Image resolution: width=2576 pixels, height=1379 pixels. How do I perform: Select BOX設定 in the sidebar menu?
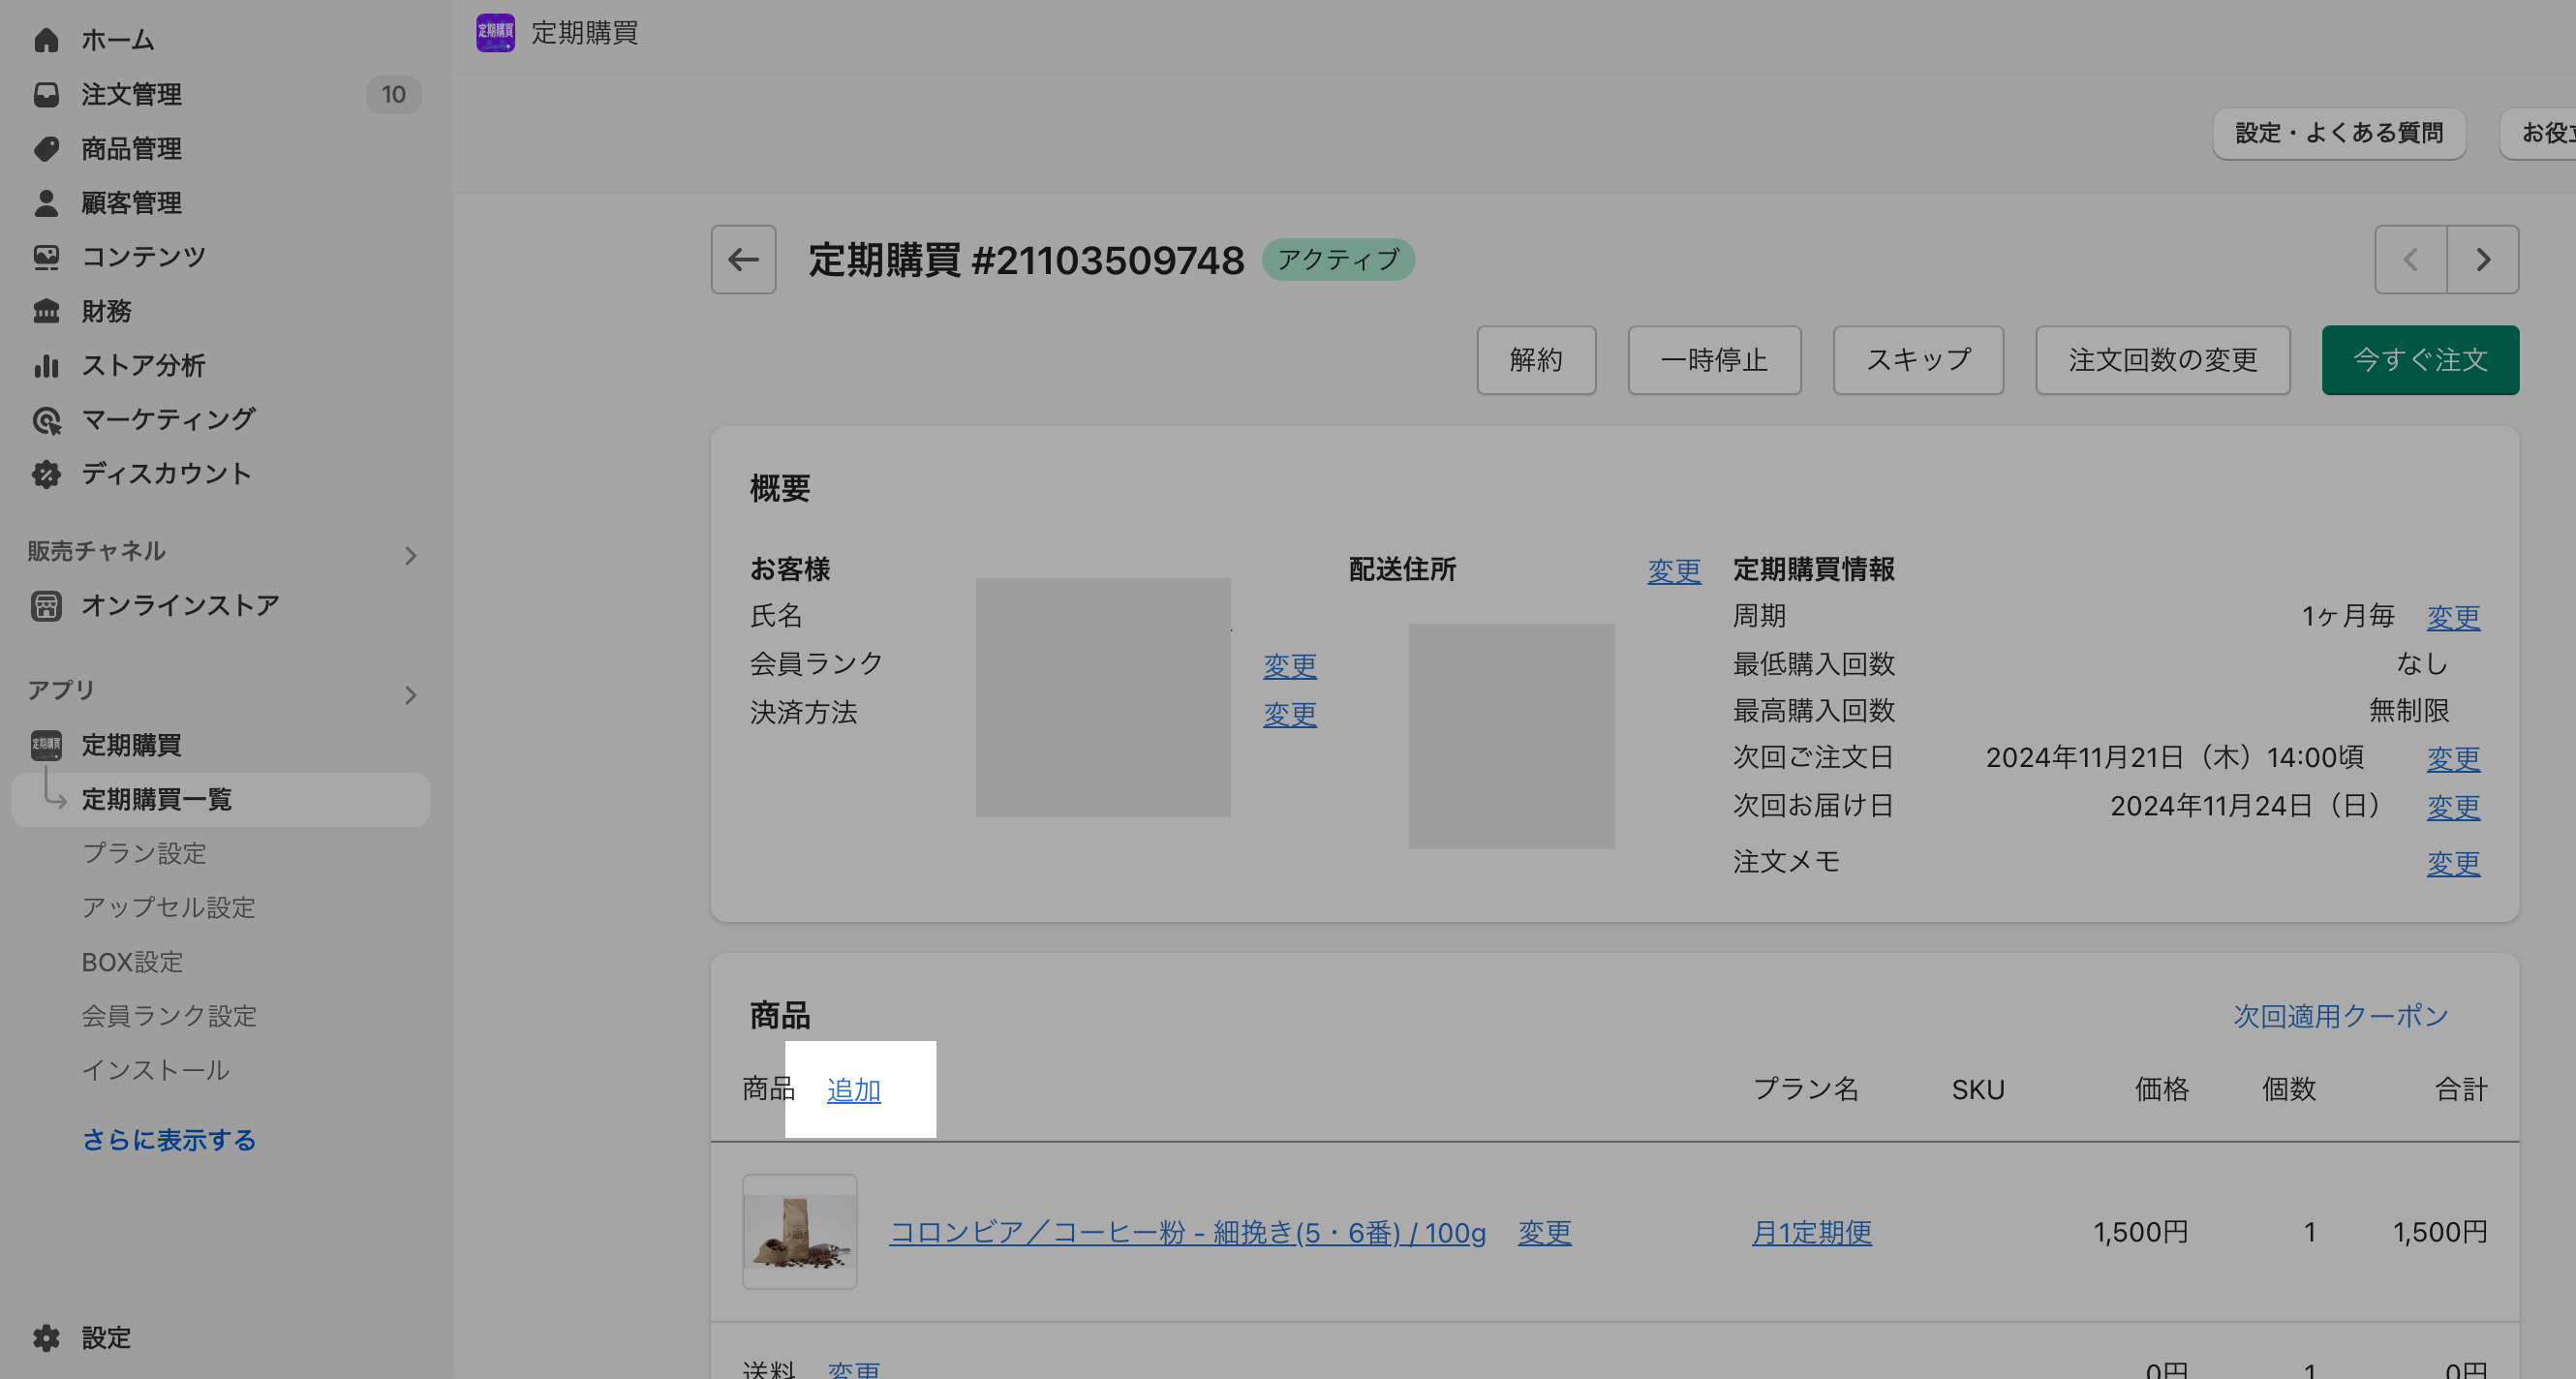pos(132,962)
